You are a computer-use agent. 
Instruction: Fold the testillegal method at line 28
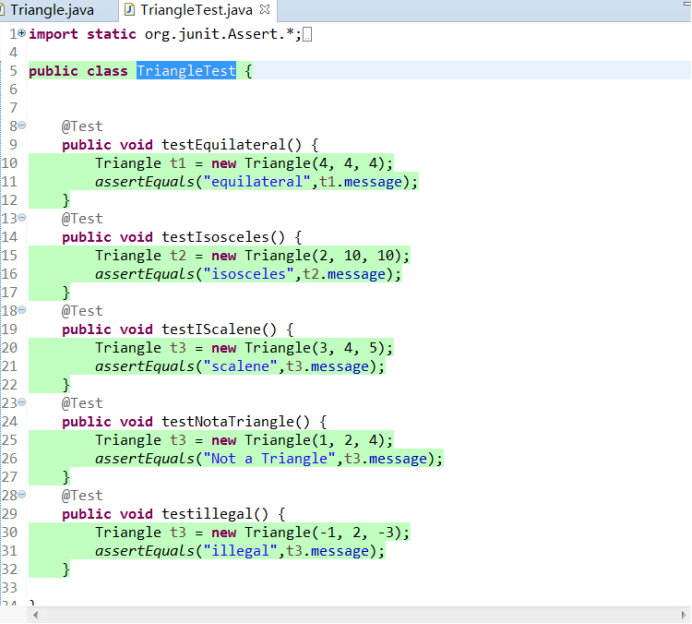click(22, 495)
